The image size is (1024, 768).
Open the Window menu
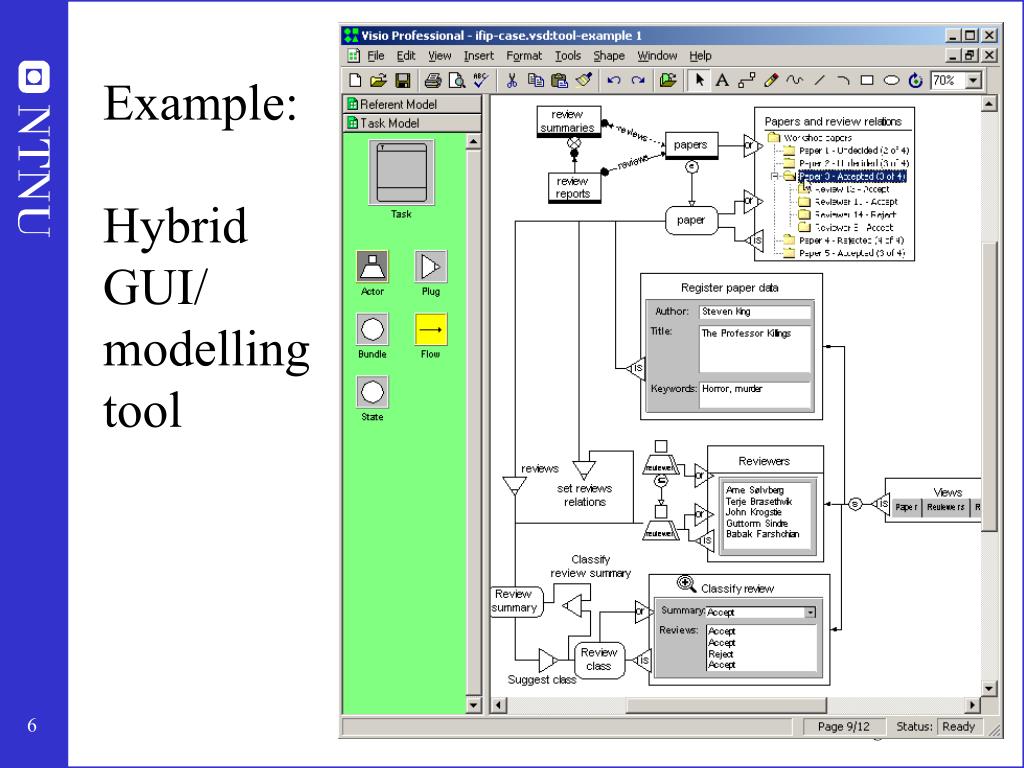pos(657,56)
